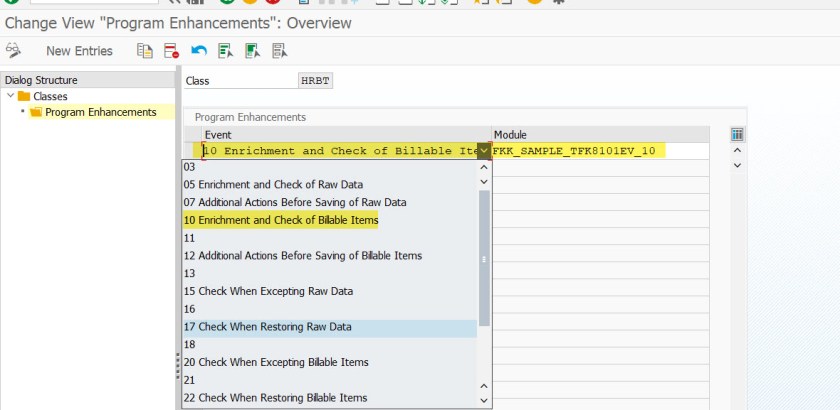Click the blue Undo Change arrow
Screen dimensions: 840x410
pyautogui.click(x=199, y=51)
